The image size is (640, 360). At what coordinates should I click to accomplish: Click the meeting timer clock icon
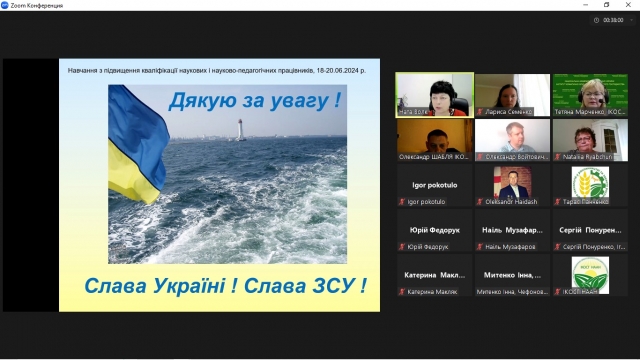point(596,20)
